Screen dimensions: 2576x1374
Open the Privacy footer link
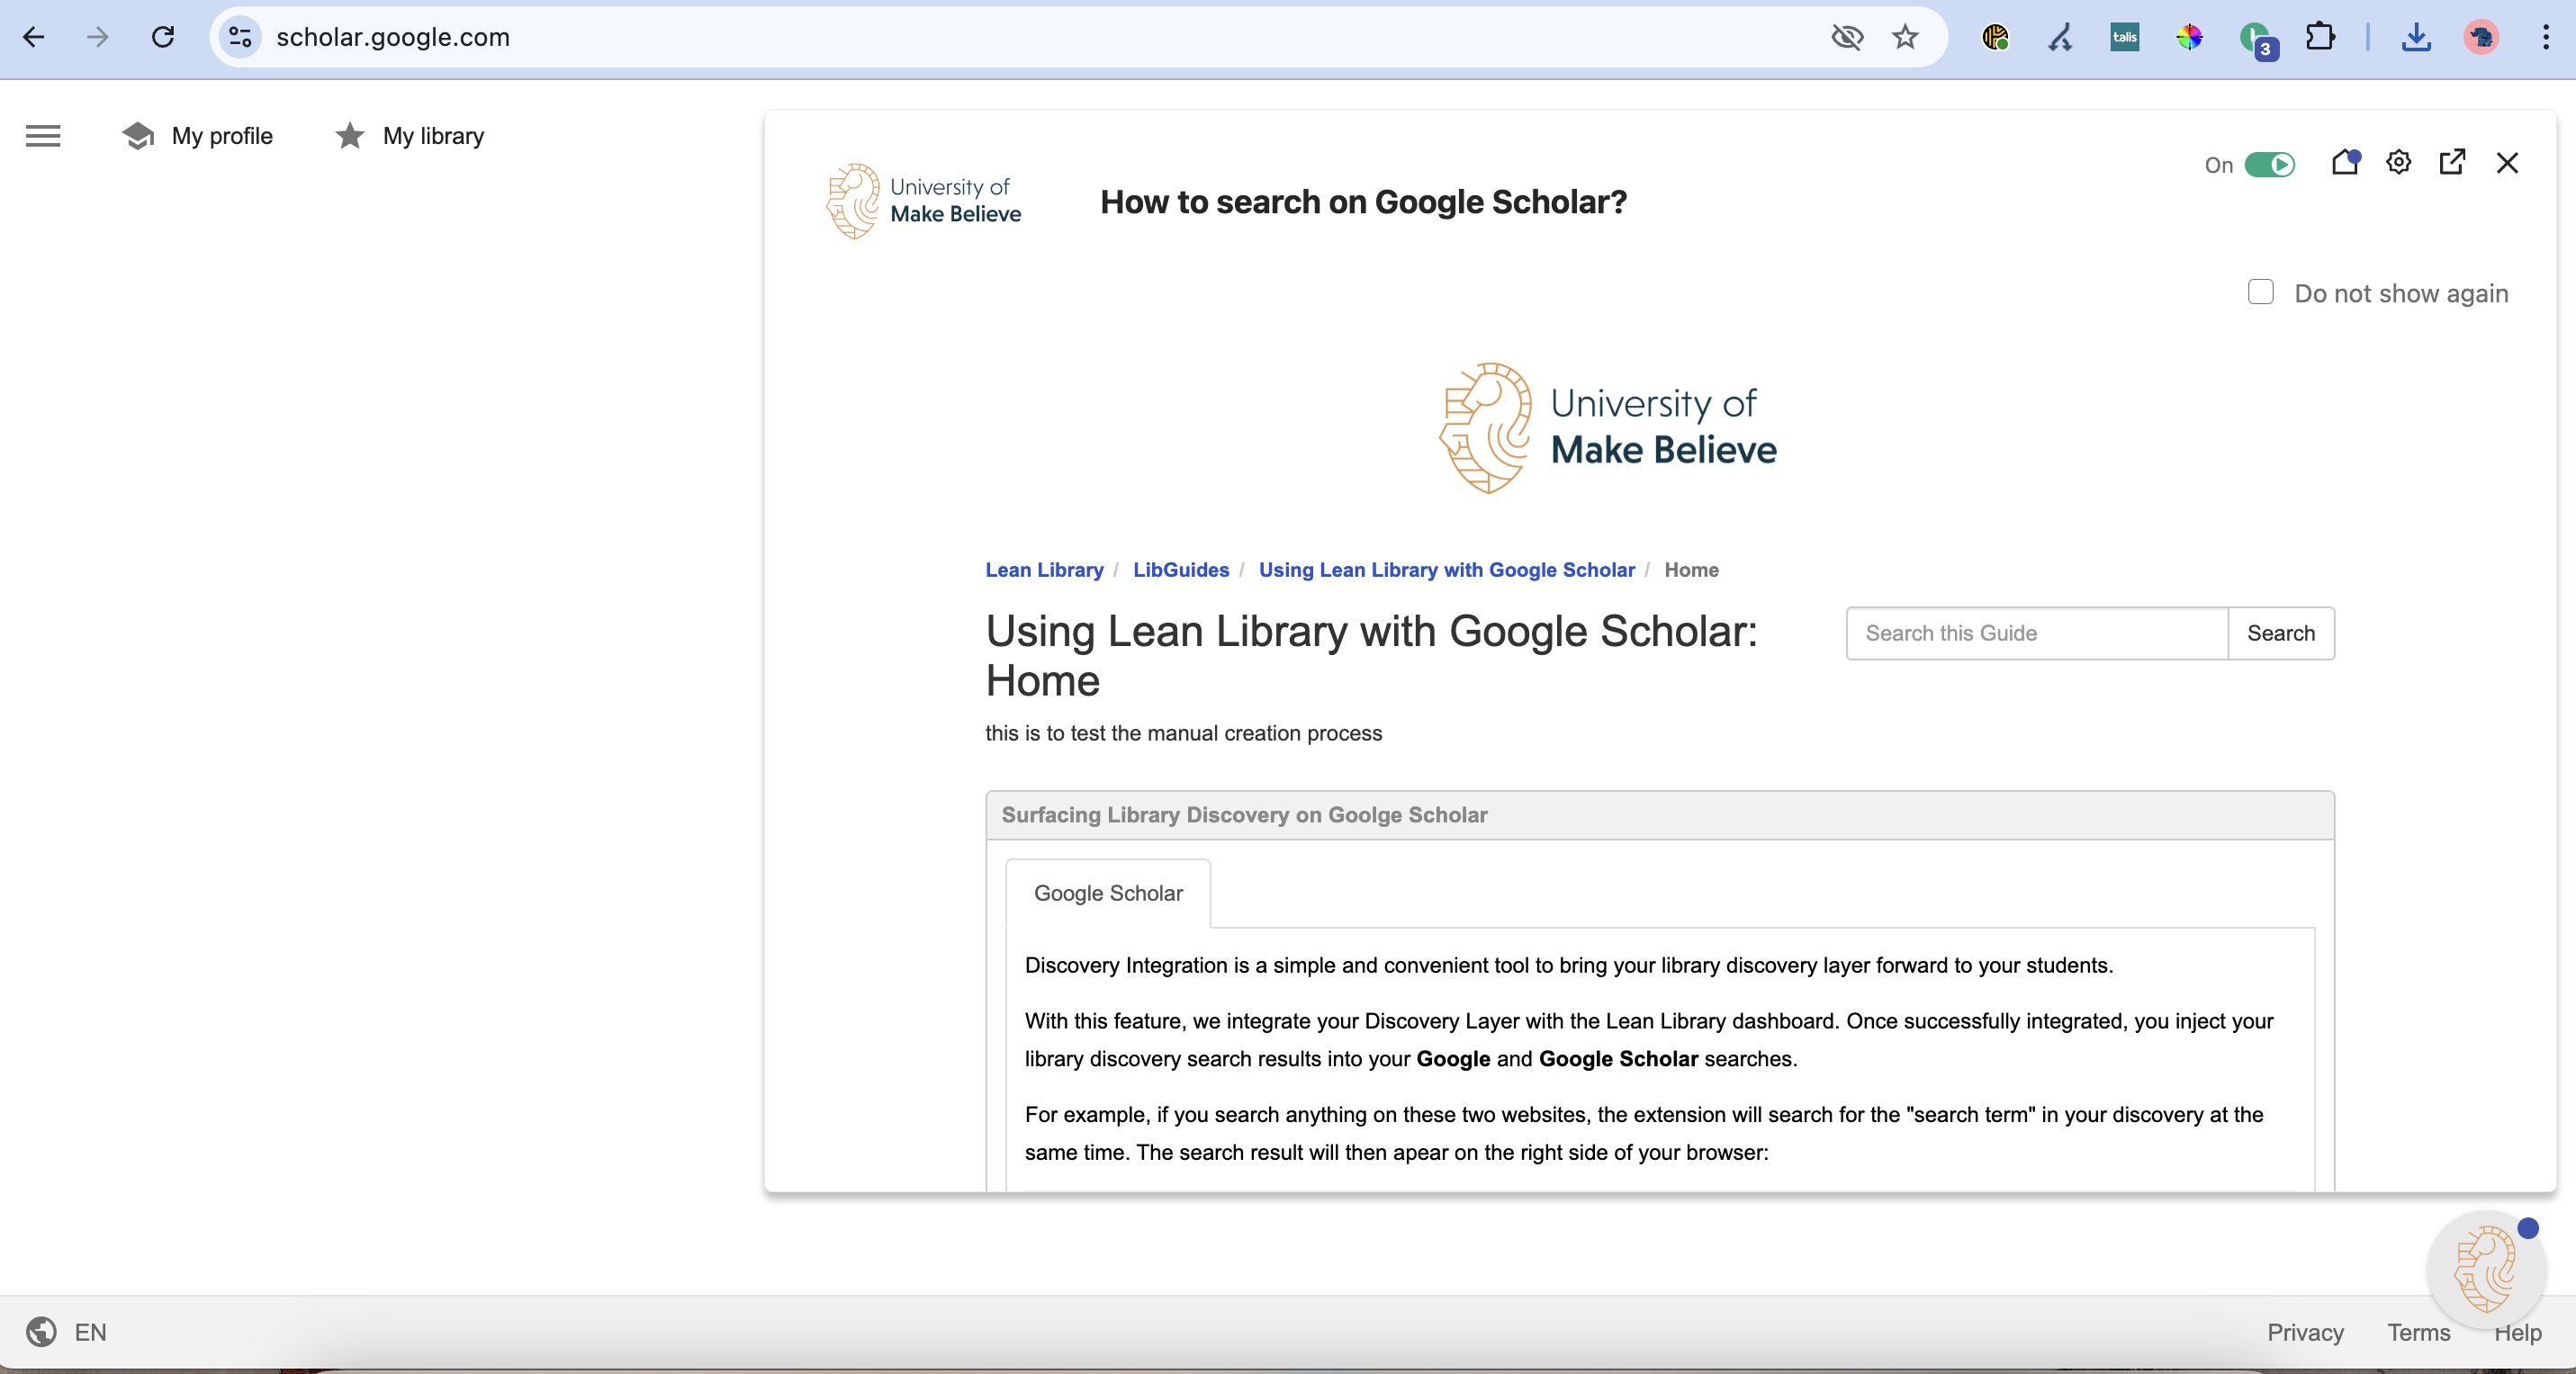(x=2305, y=1332)
